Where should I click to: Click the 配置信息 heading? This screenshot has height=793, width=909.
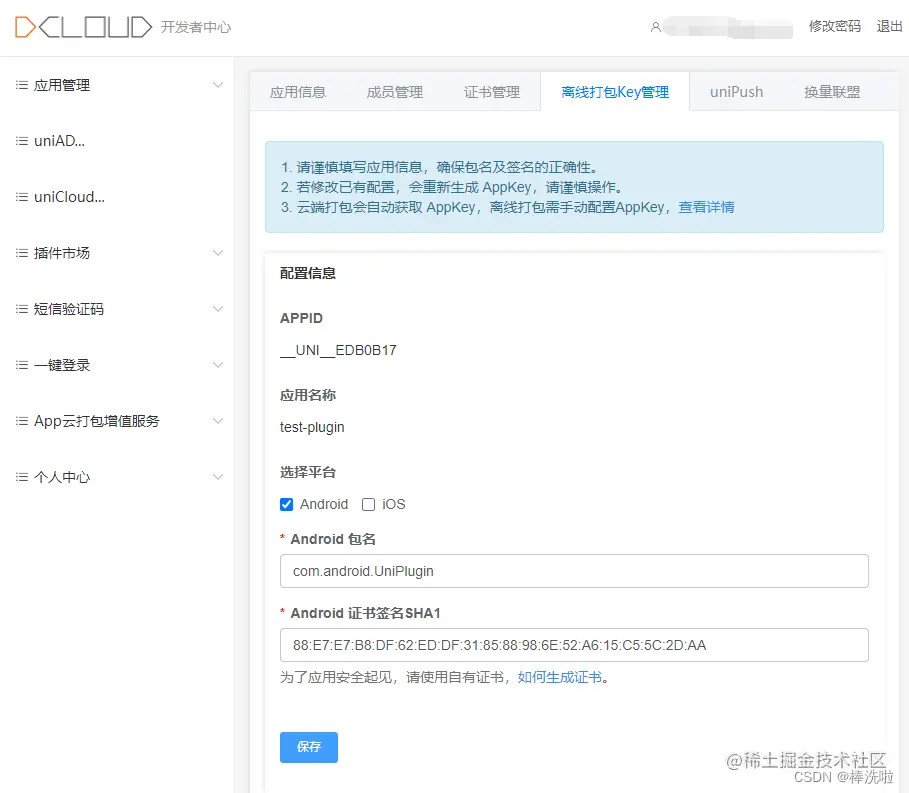(308, 273)
